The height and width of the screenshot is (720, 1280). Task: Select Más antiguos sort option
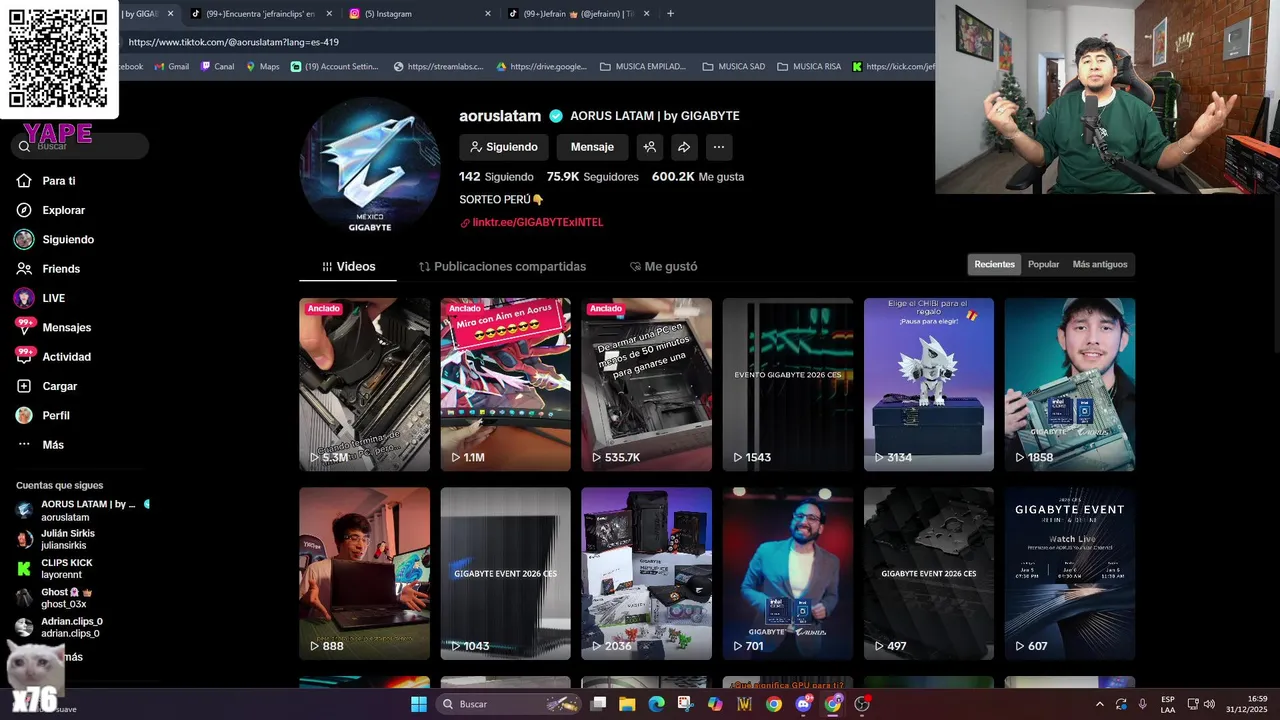click(x=1099, y=265)
